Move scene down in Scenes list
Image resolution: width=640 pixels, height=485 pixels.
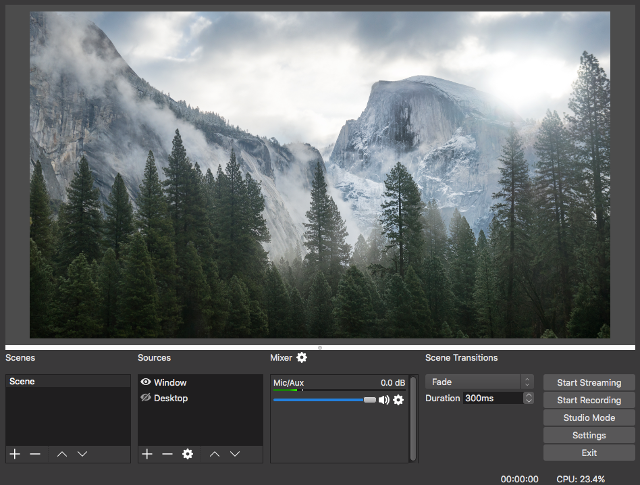click(x=82, y=454)
